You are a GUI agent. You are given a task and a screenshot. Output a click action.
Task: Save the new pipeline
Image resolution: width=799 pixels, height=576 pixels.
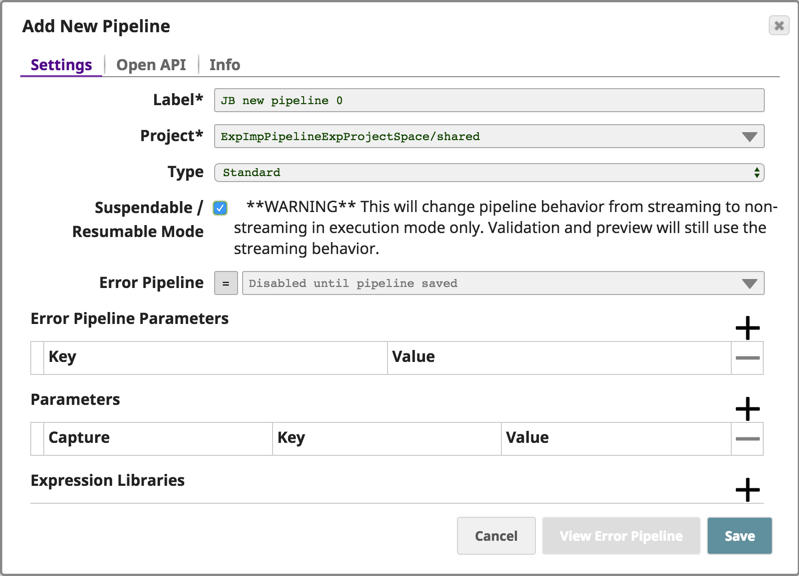pos(740,536)
